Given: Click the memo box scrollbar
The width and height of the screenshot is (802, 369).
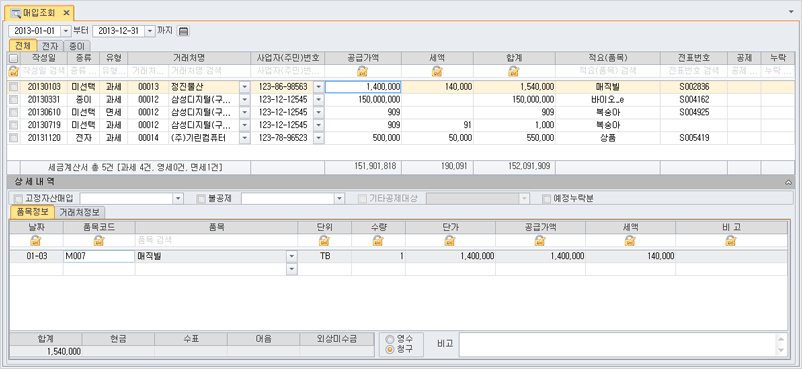Looking at the screenshot, I should (x=781, y=344).
